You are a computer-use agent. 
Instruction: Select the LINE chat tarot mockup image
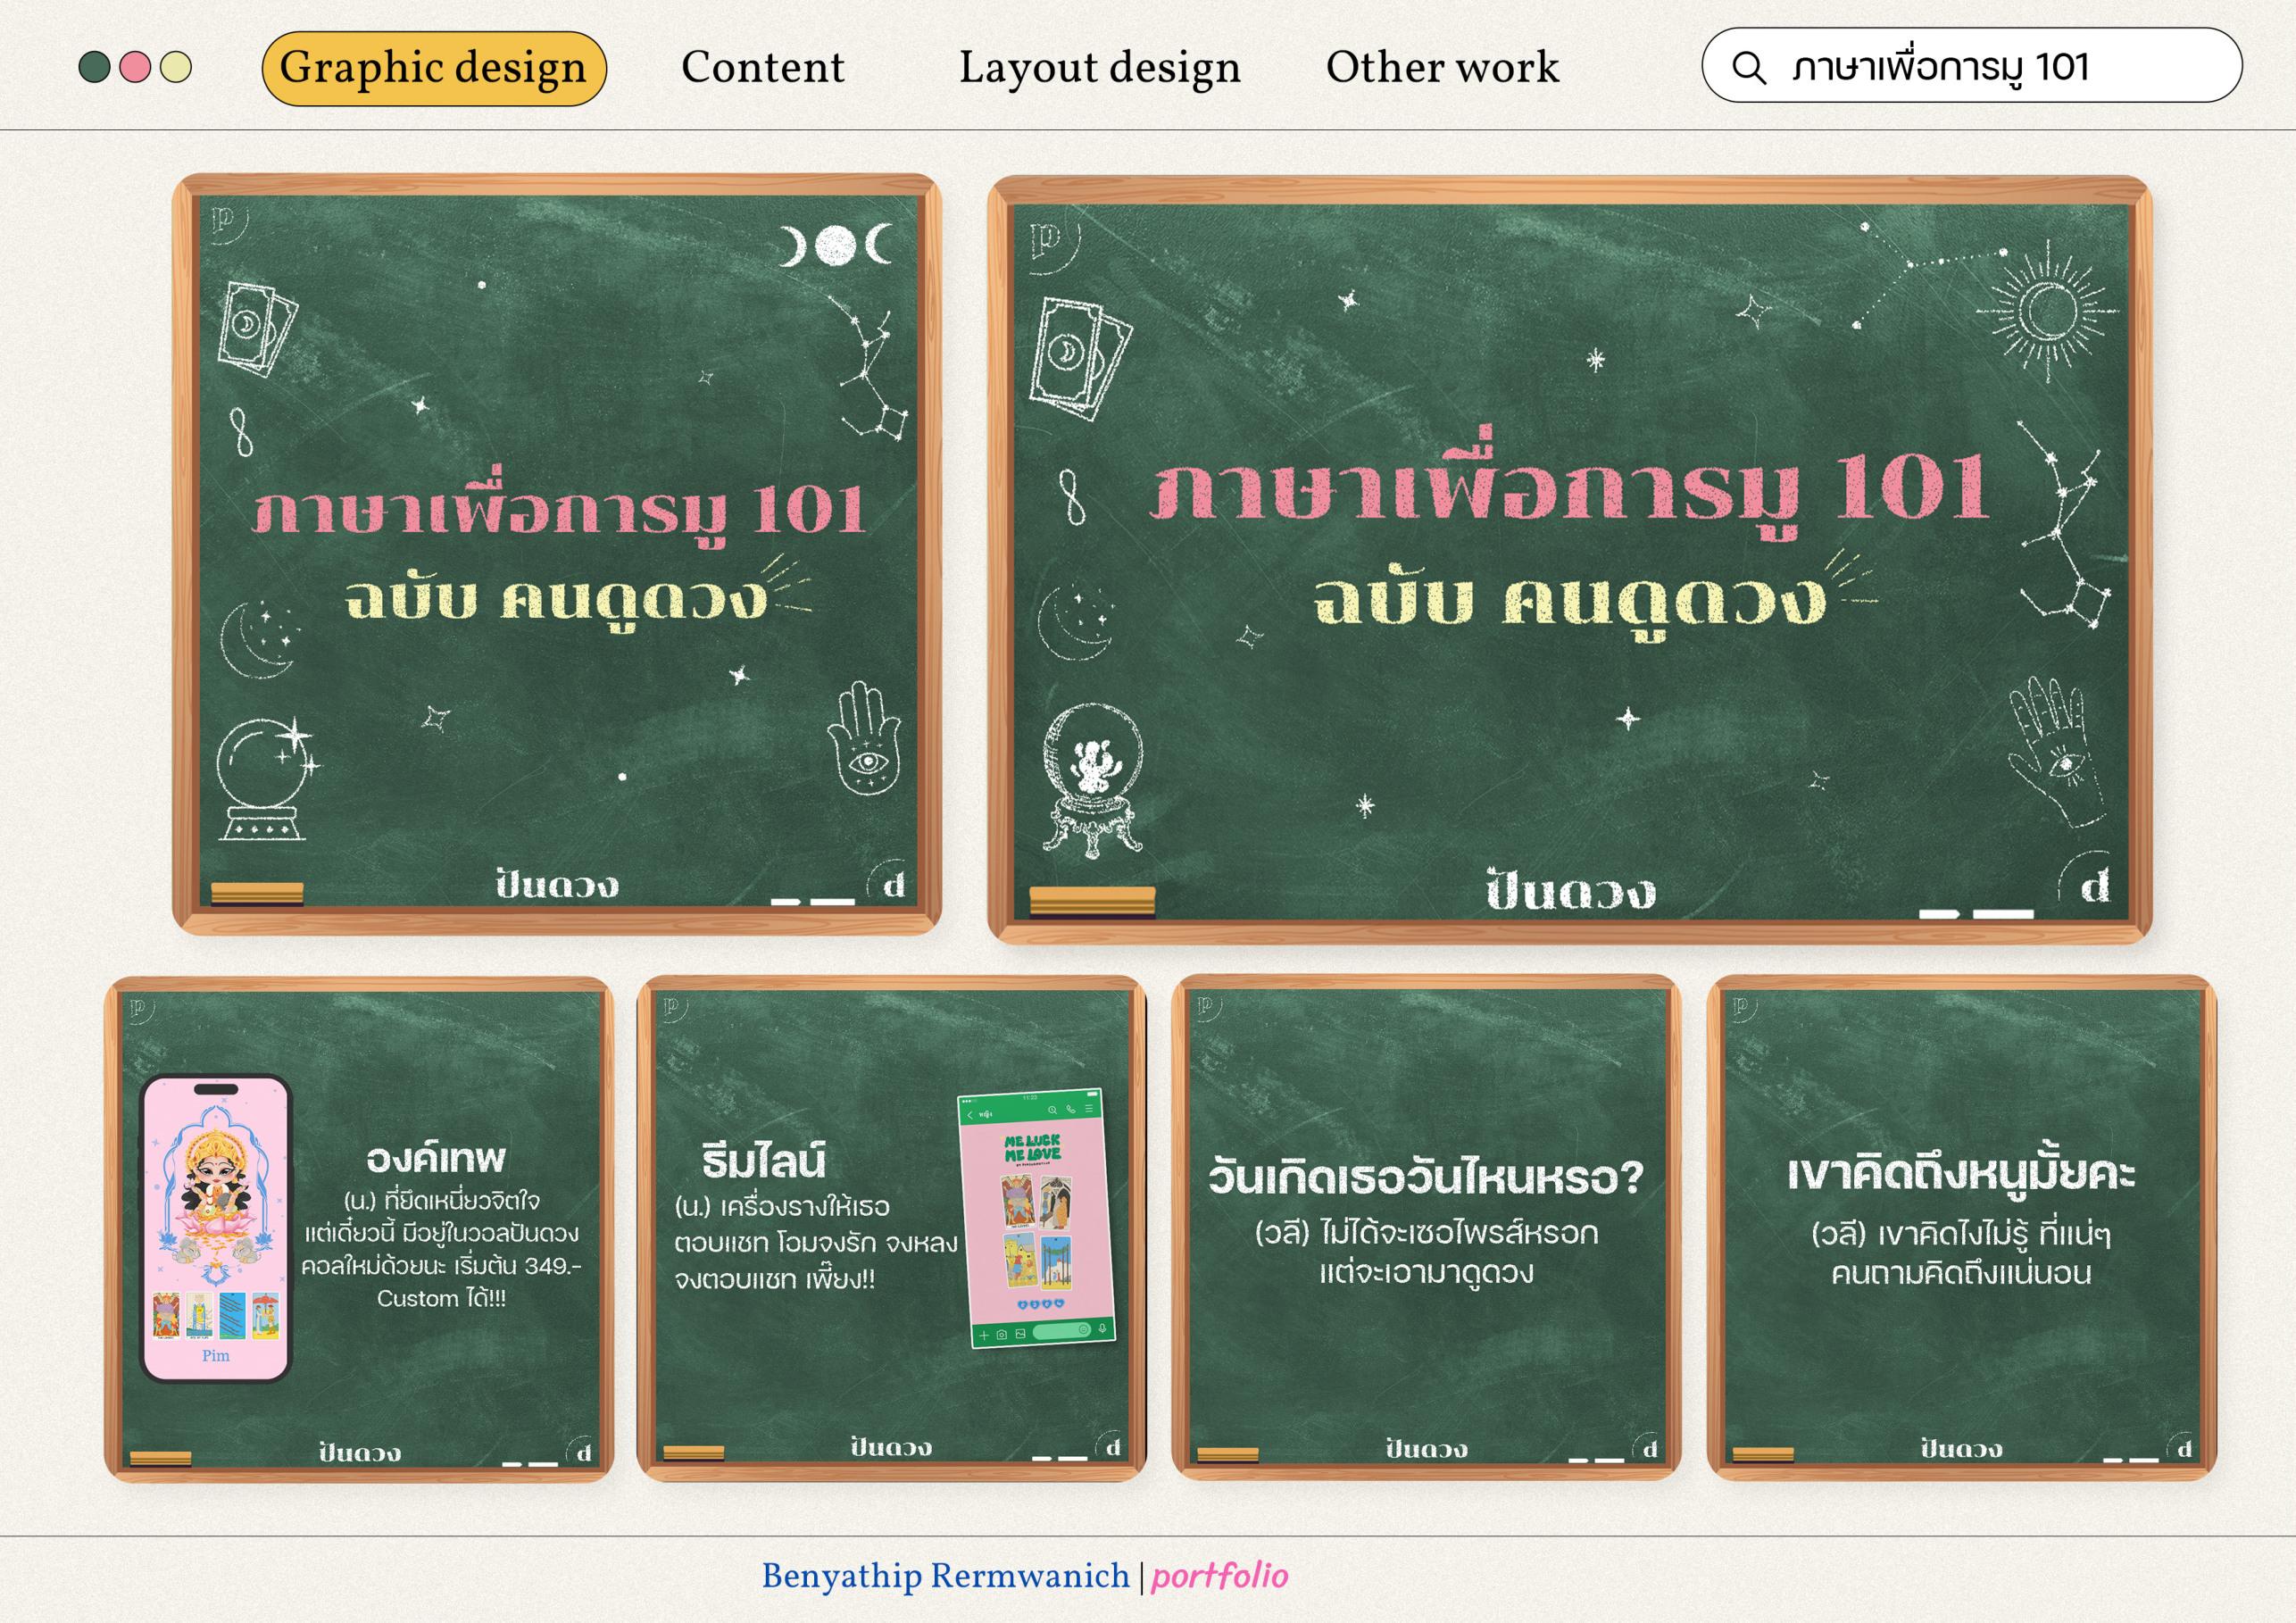[1036, 1218]
